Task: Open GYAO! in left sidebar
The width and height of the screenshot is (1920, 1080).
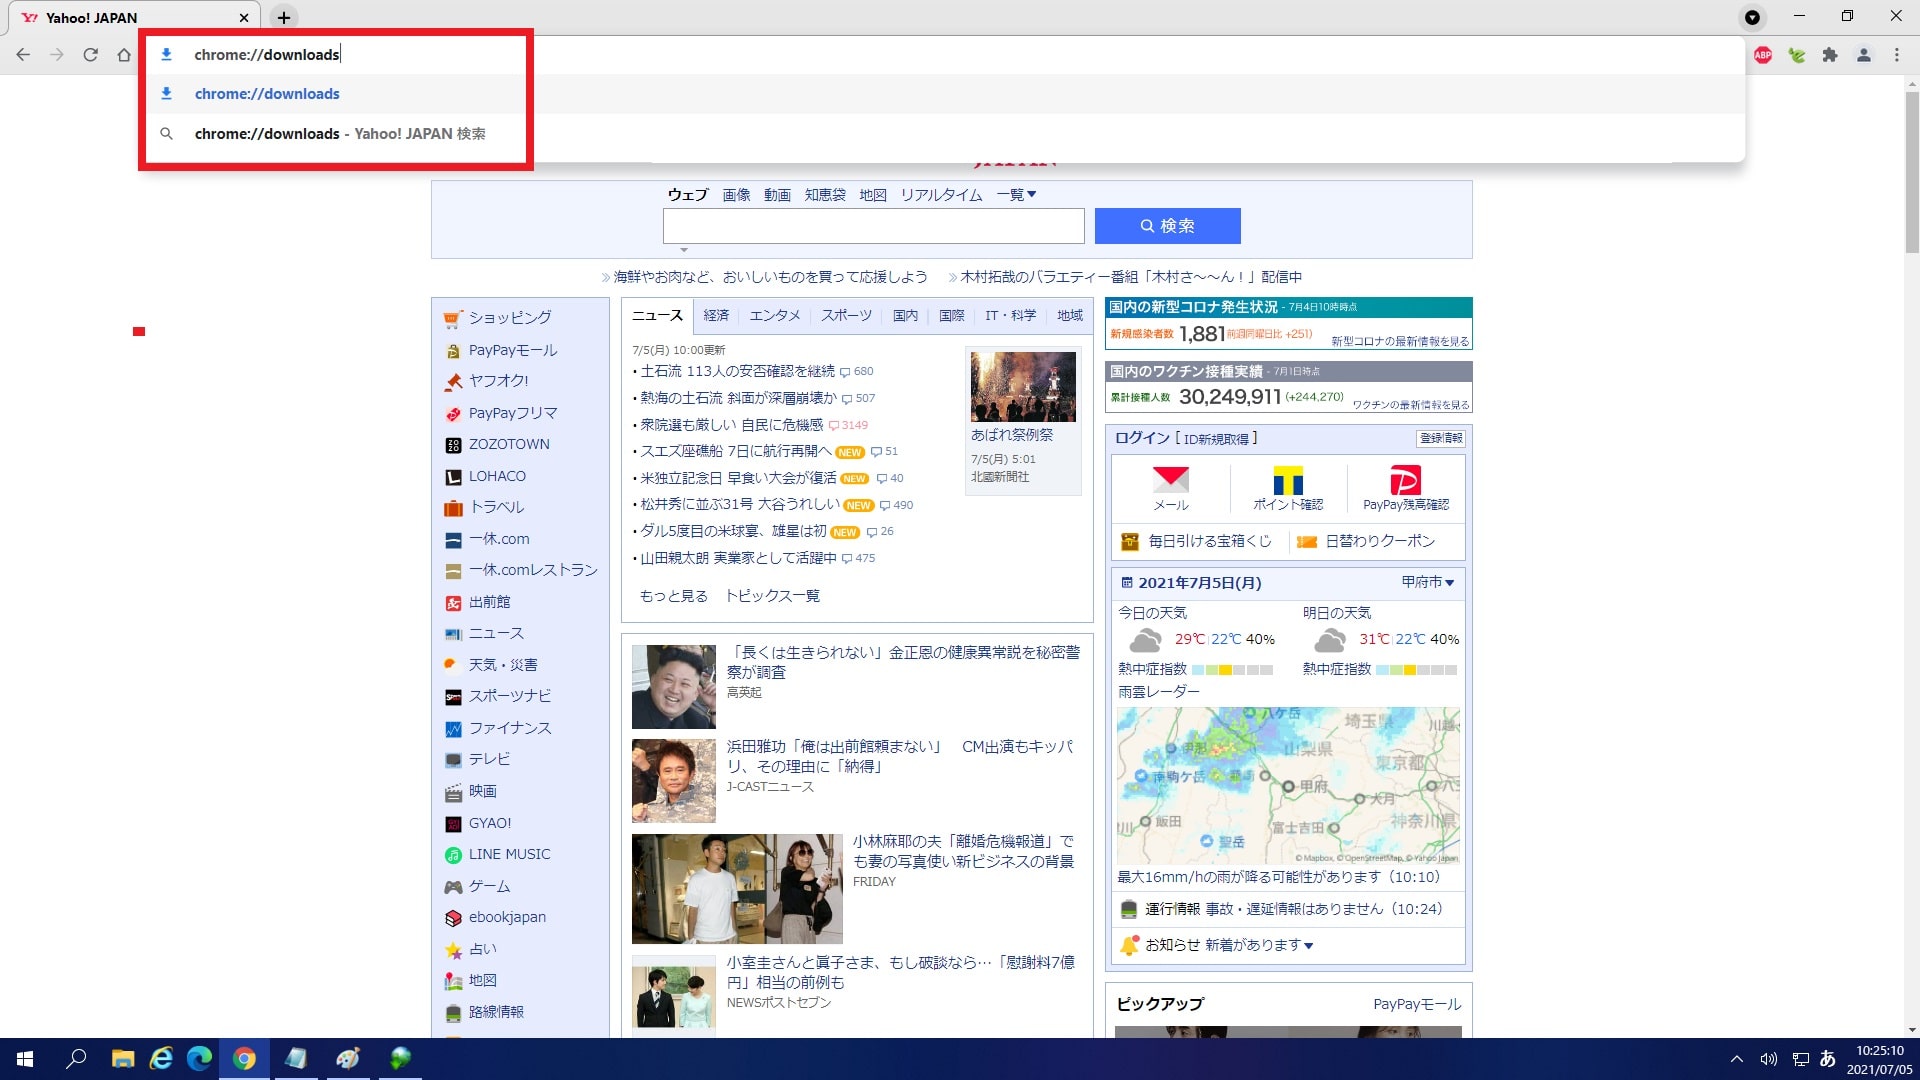Action: coord(490,823)
